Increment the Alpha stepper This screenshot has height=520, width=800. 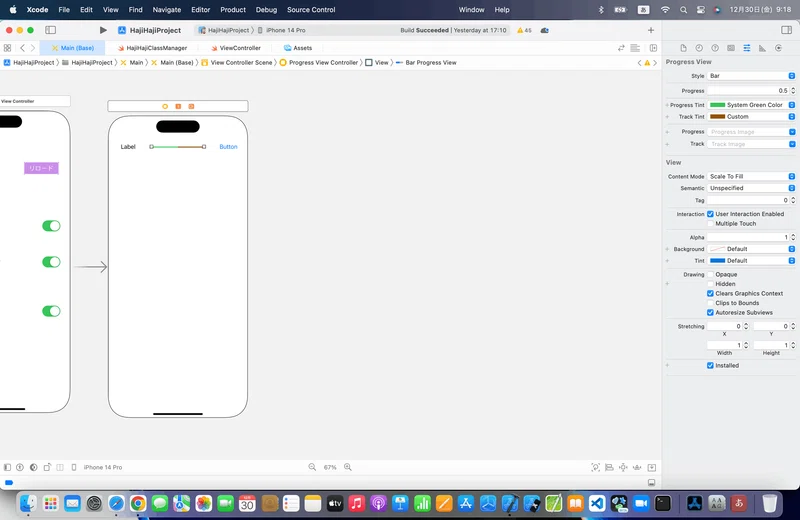793,235
